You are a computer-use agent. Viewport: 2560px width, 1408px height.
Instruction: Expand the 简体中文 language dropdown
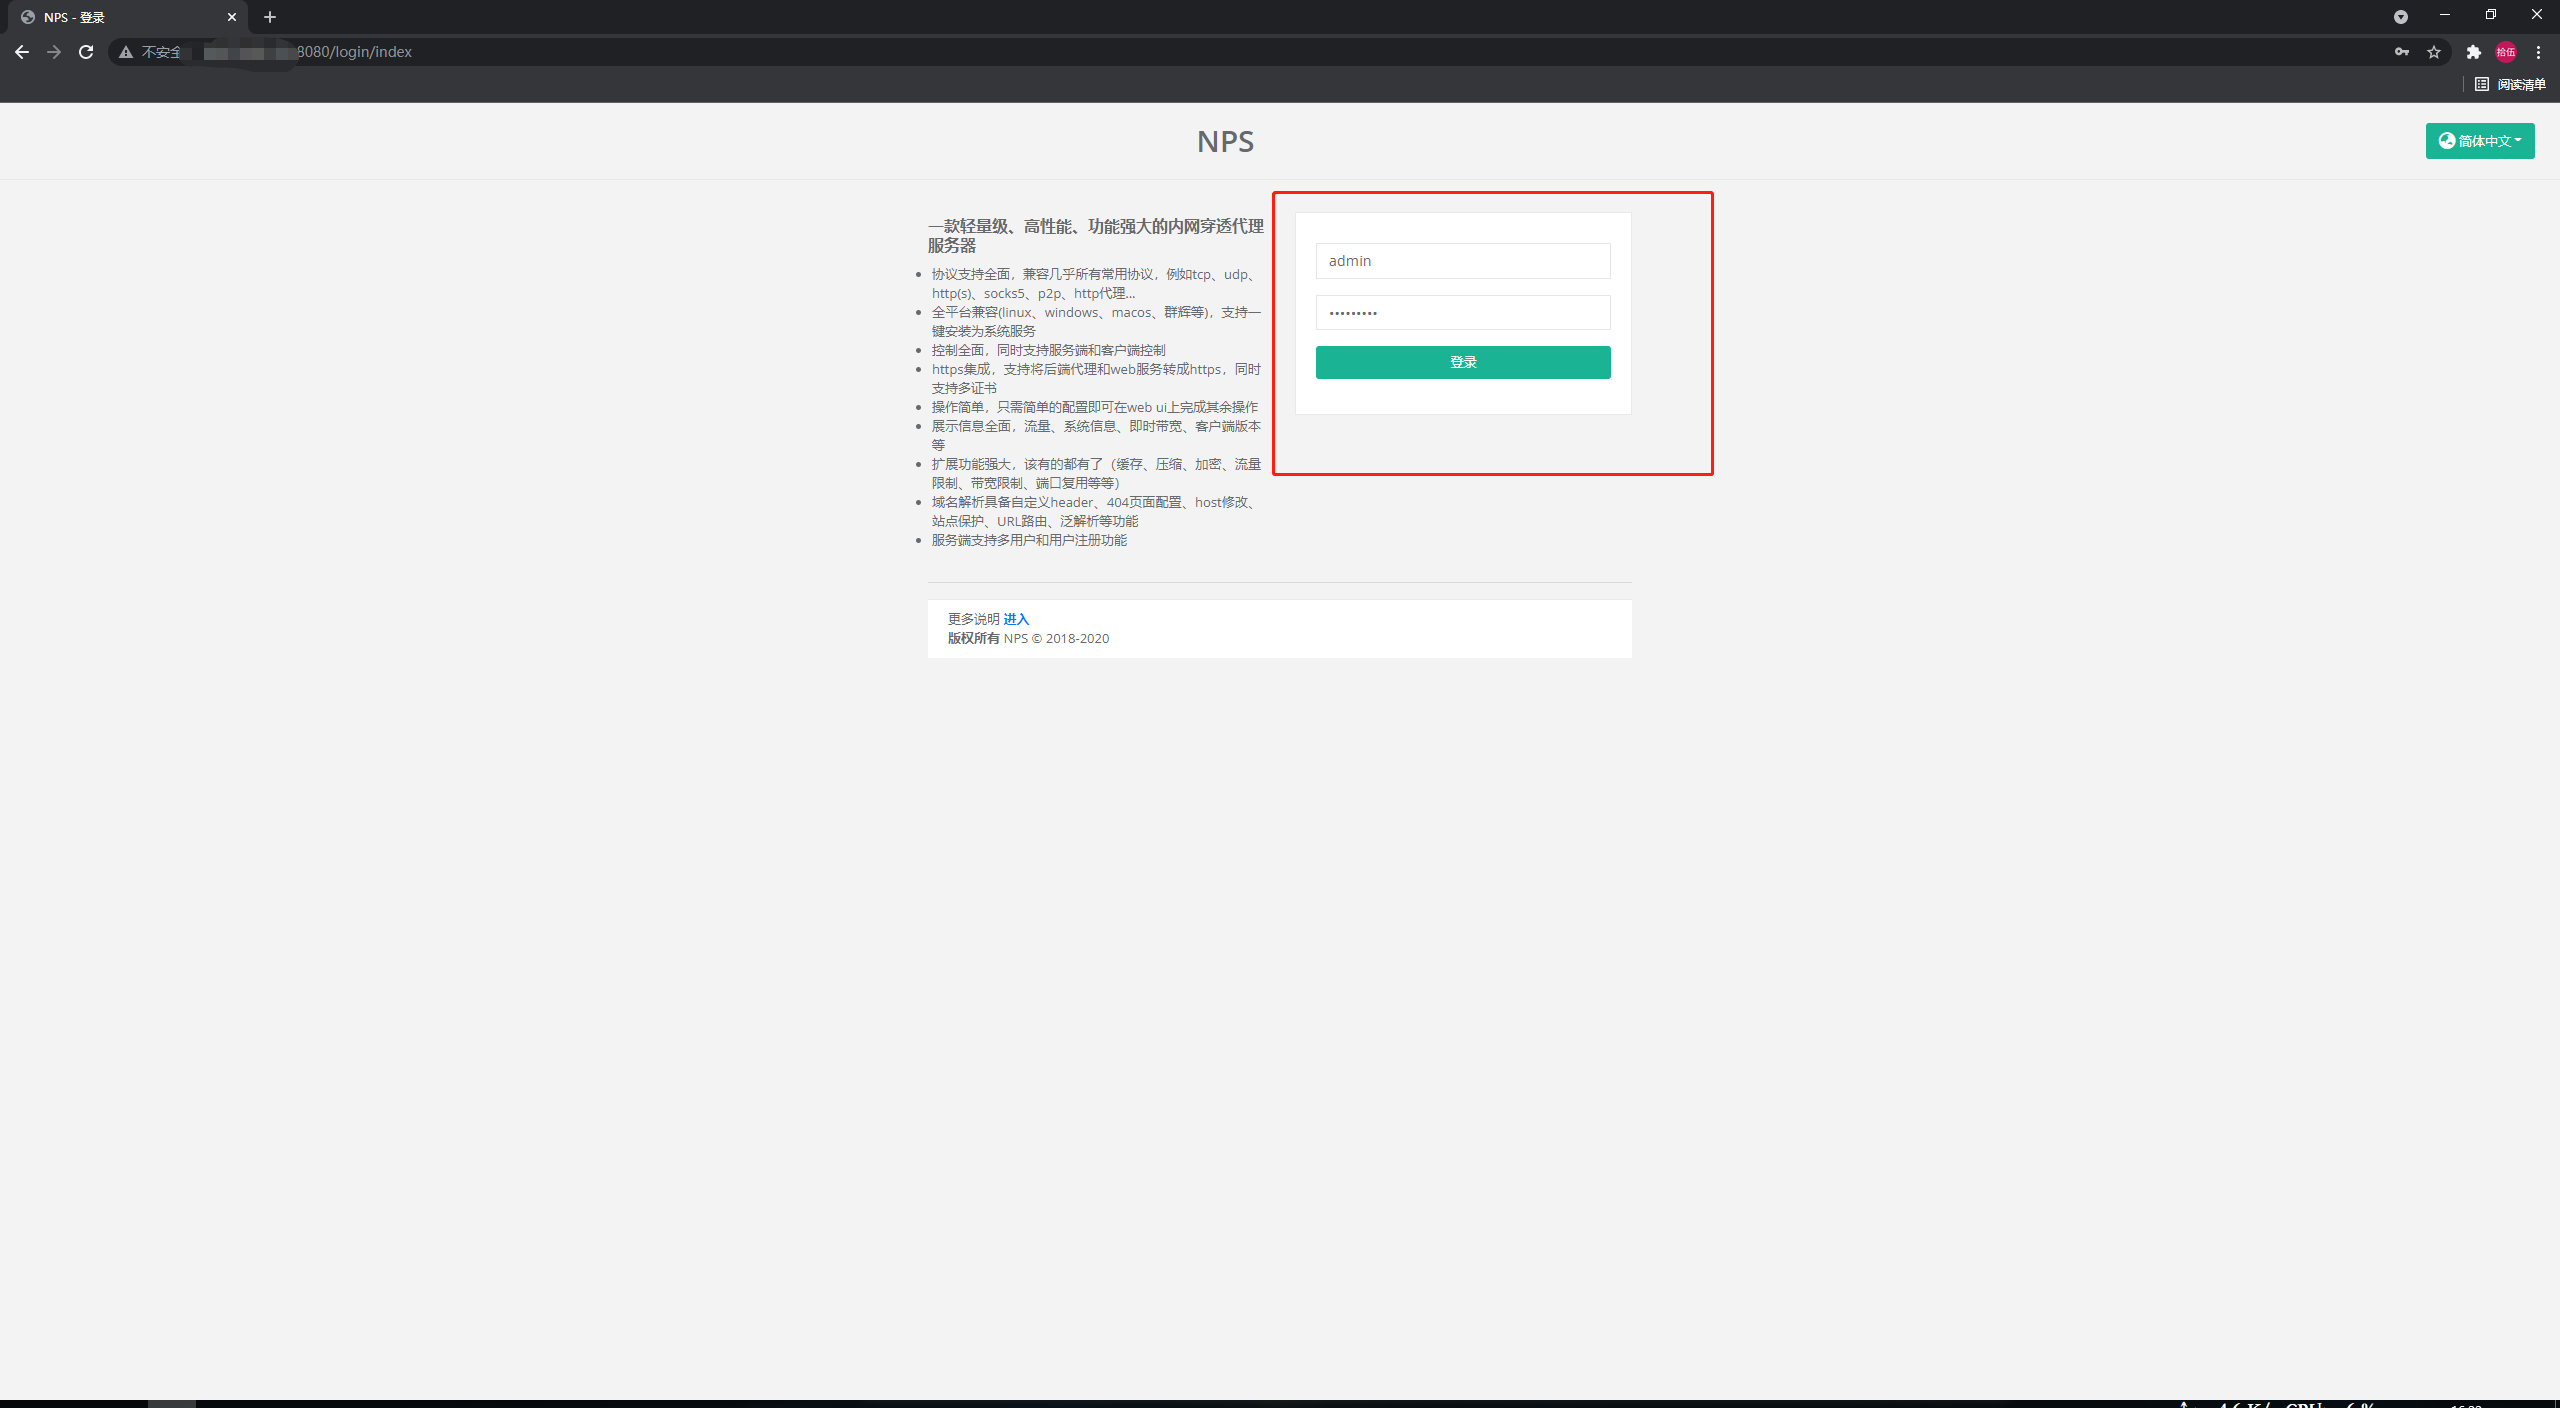click(2480, 141)
